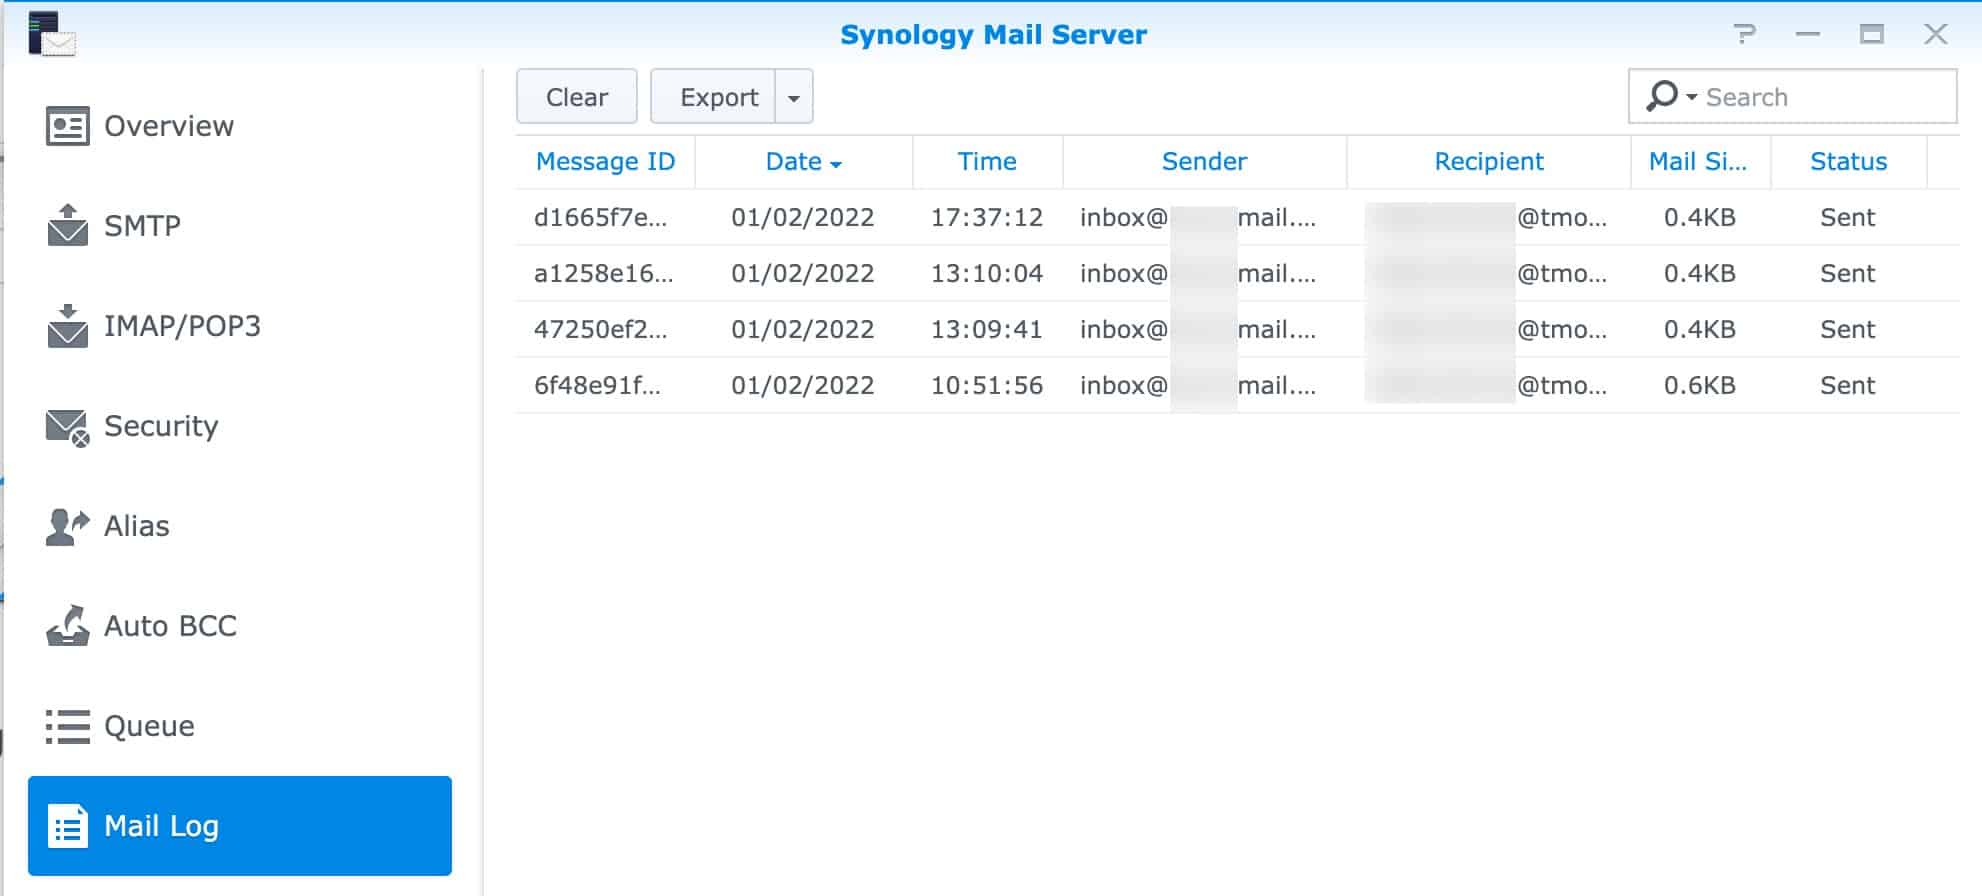Image resolution: width=1982 pixels, height=896 pixels.
Task: Click the date of message a1258e16...
Action: [x=803, y=273]
